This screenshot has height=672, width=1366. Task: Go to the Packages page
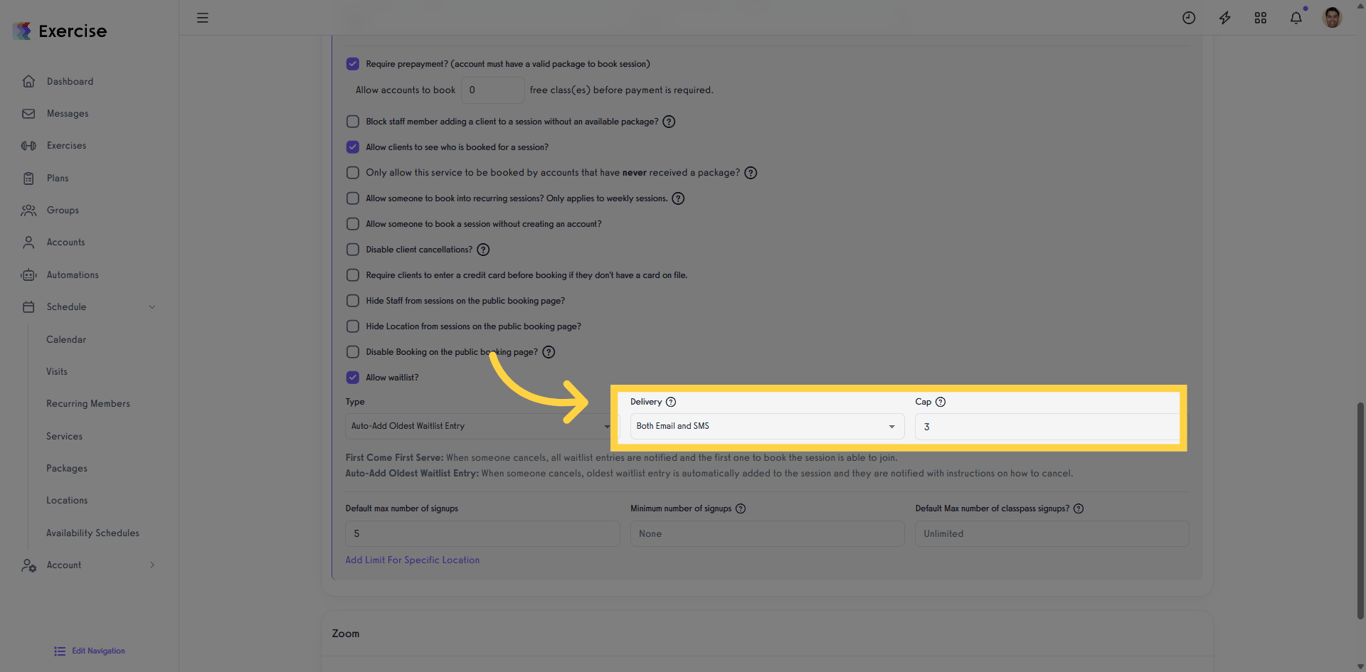[x=65, y=468]
